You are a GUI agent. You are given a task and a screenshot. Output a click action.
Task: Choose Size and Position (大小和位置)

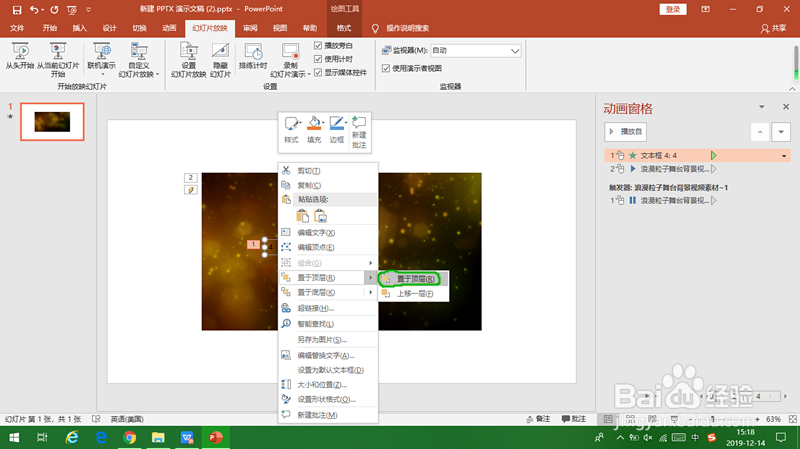point(328,385)
